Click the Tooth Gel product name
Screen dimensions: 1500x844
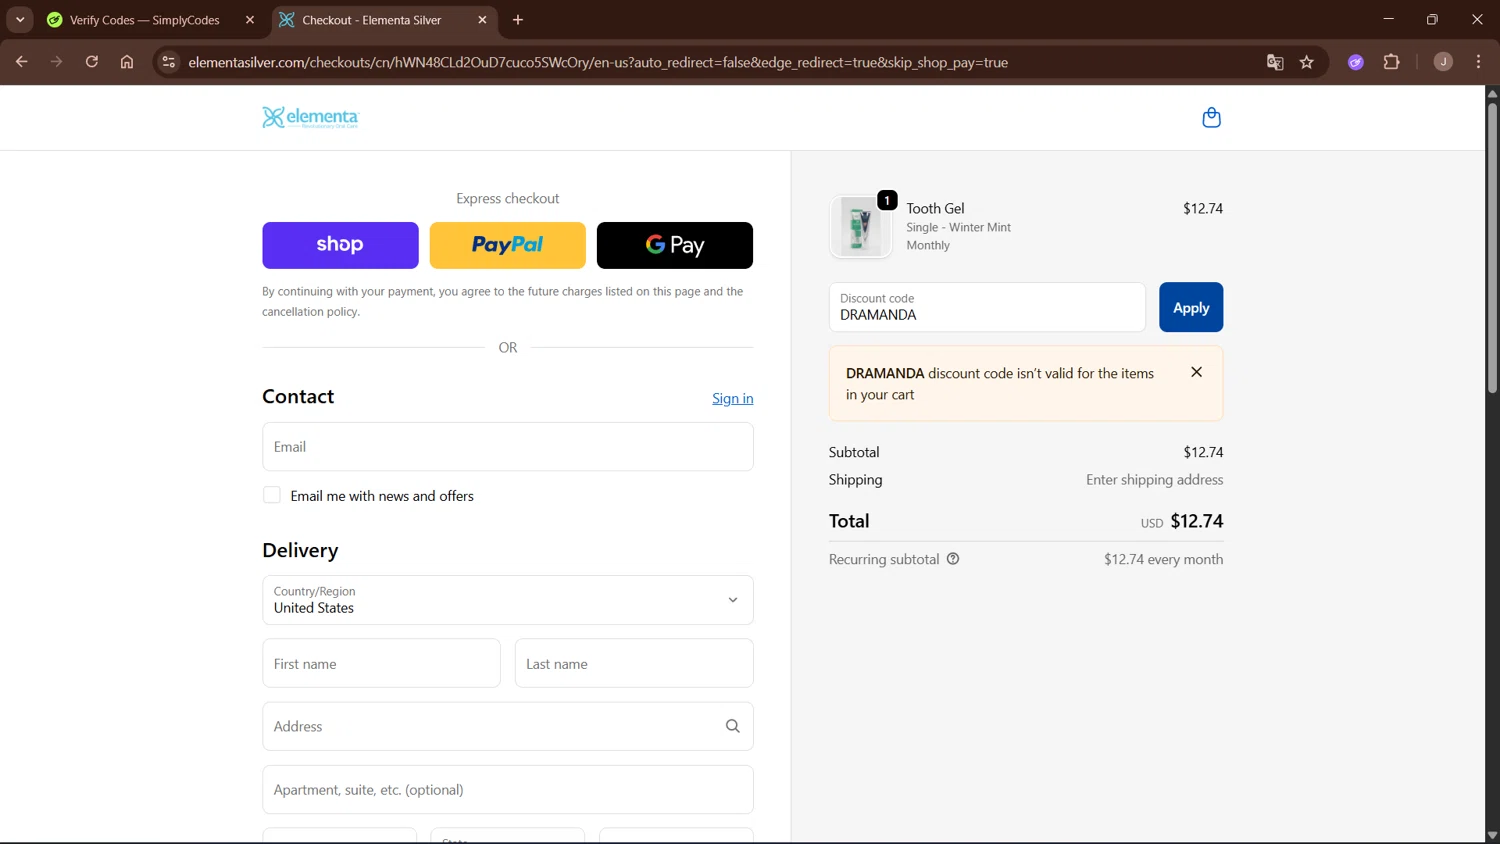[935, 208]
